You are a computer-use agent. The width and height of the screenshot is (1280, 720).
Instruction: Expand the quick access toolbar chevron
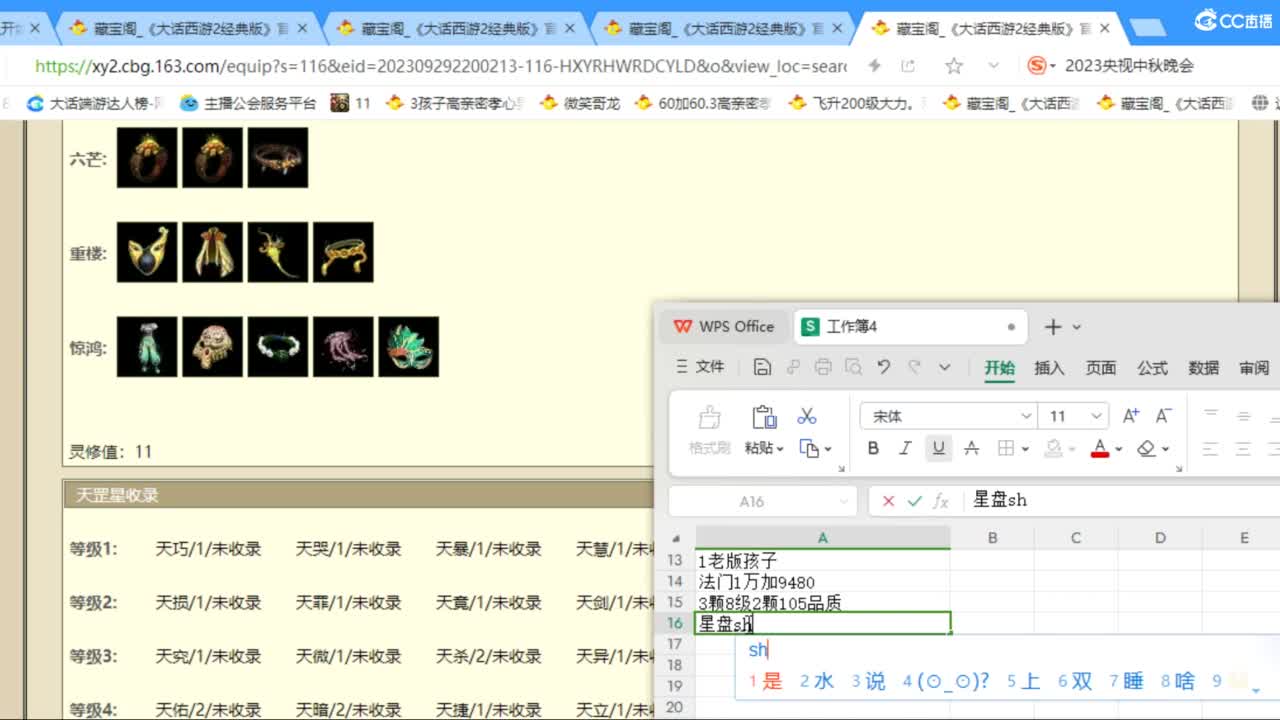point(945,367)
